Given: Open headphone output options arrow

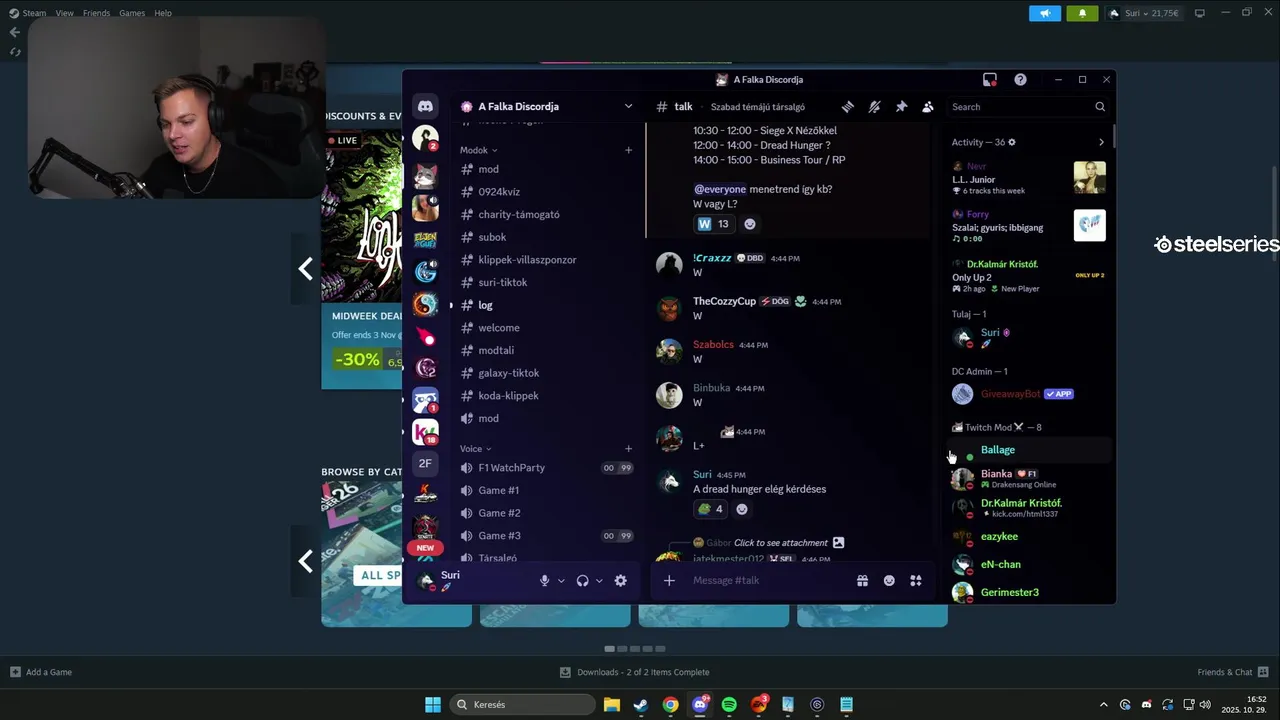Looking at the screenshot, I should (x=599, y=581).
